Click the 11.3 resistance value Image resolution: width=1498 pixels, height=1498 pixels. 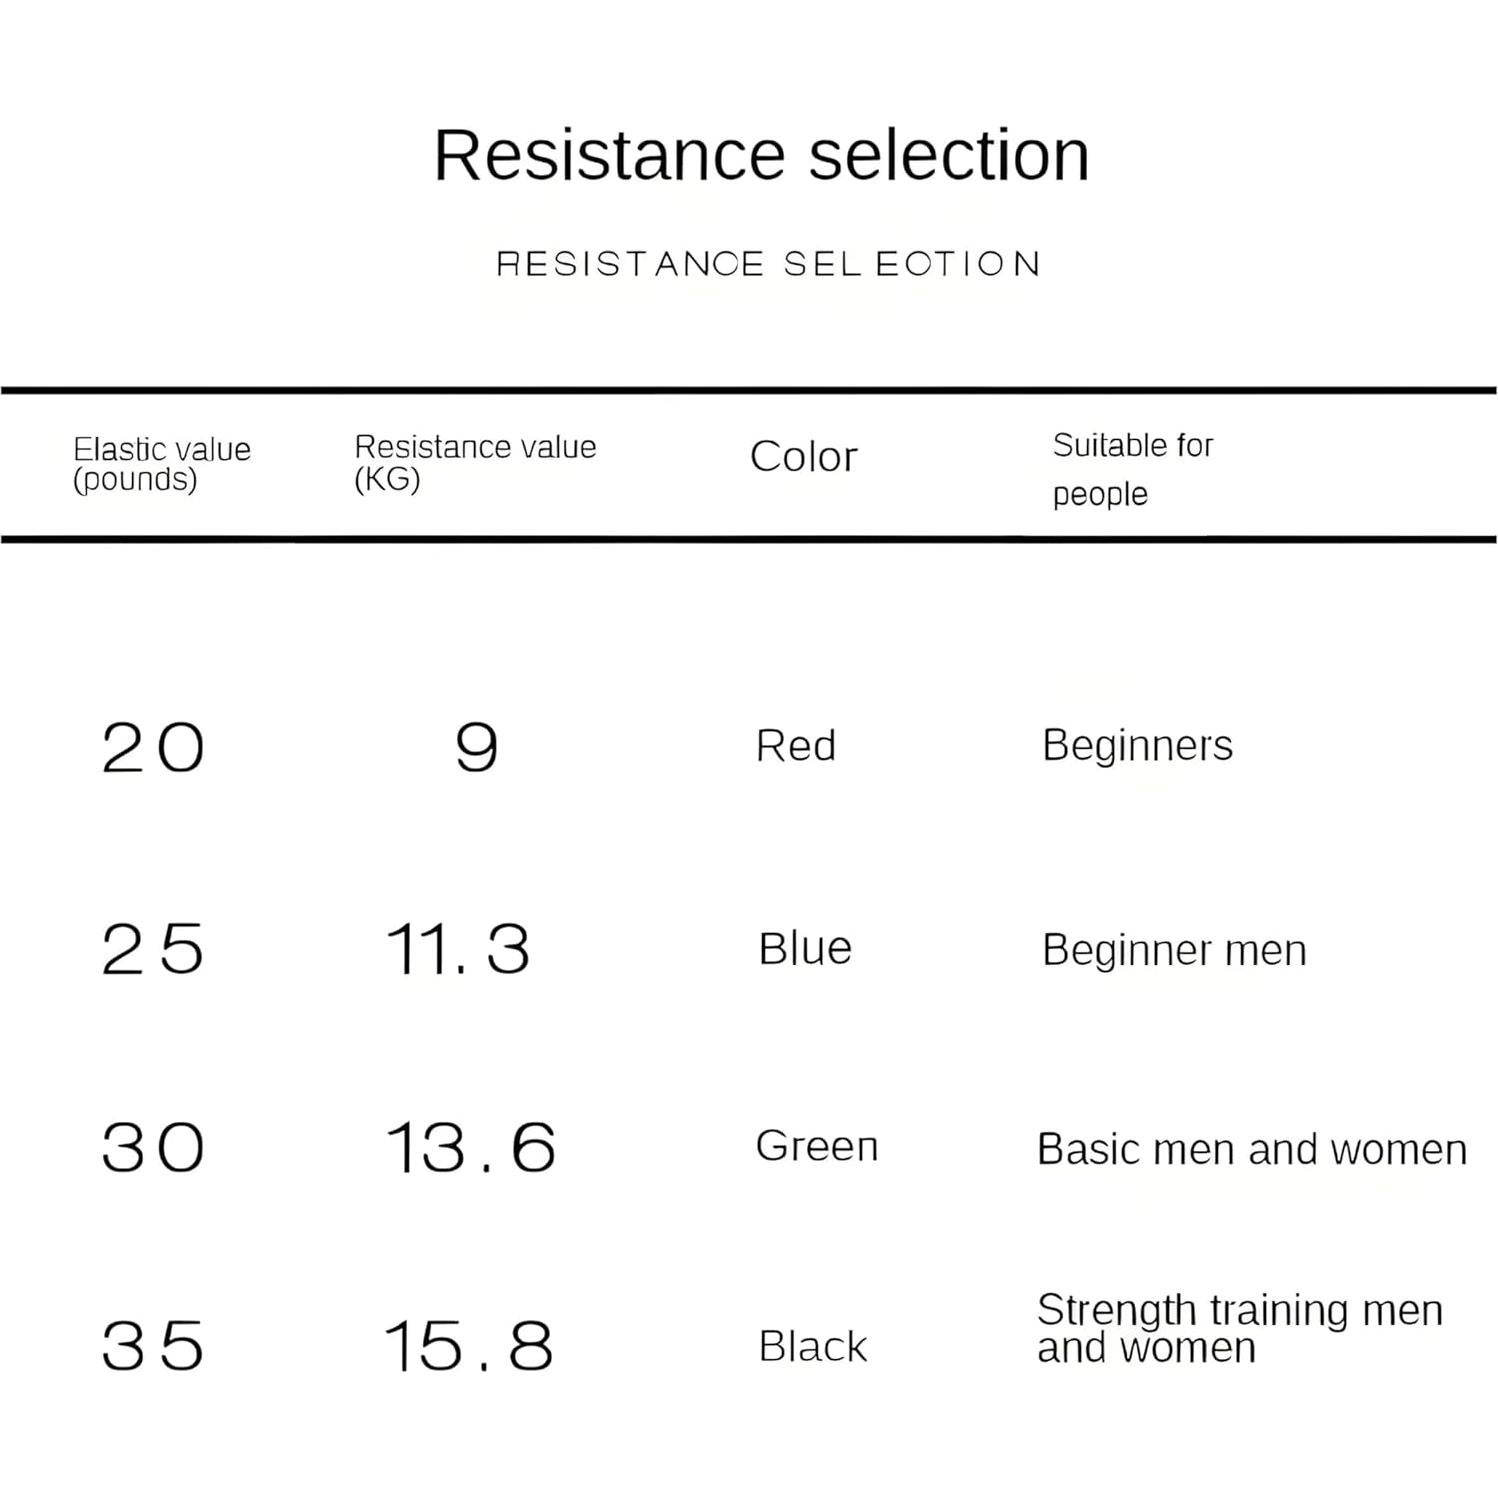(x=458, y=949)
